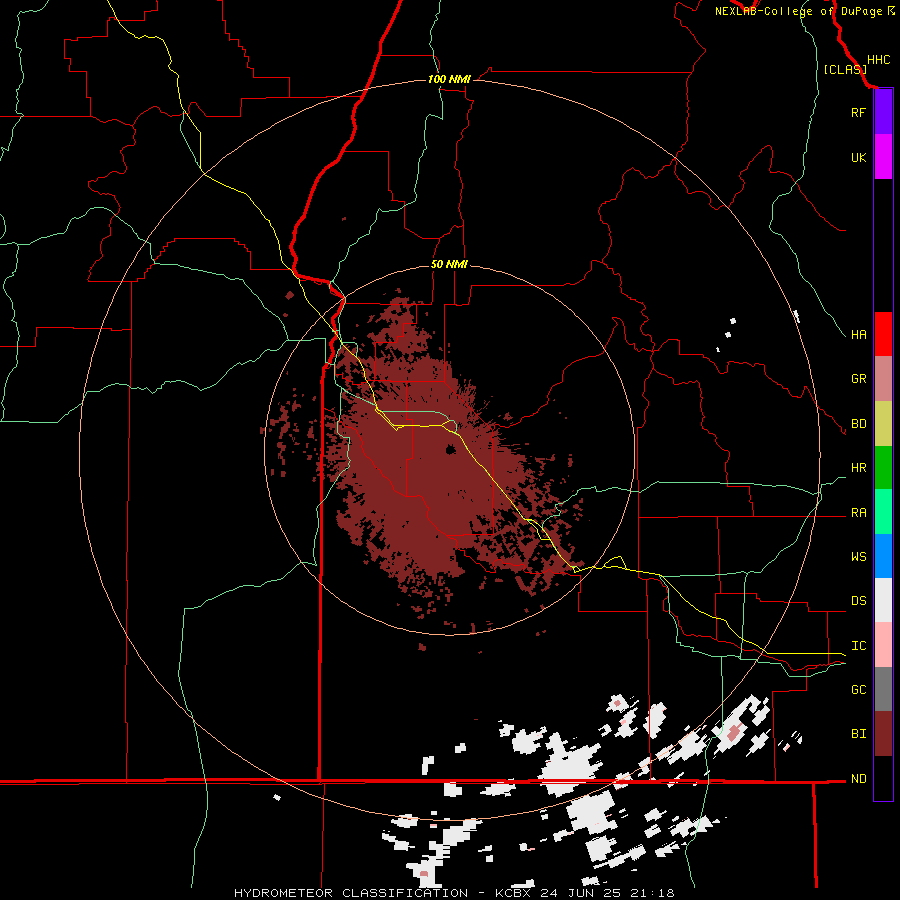The height and width of the screenshot is (900, 900).
Task: Click the DS legend label
Action: tap(858, 601)
